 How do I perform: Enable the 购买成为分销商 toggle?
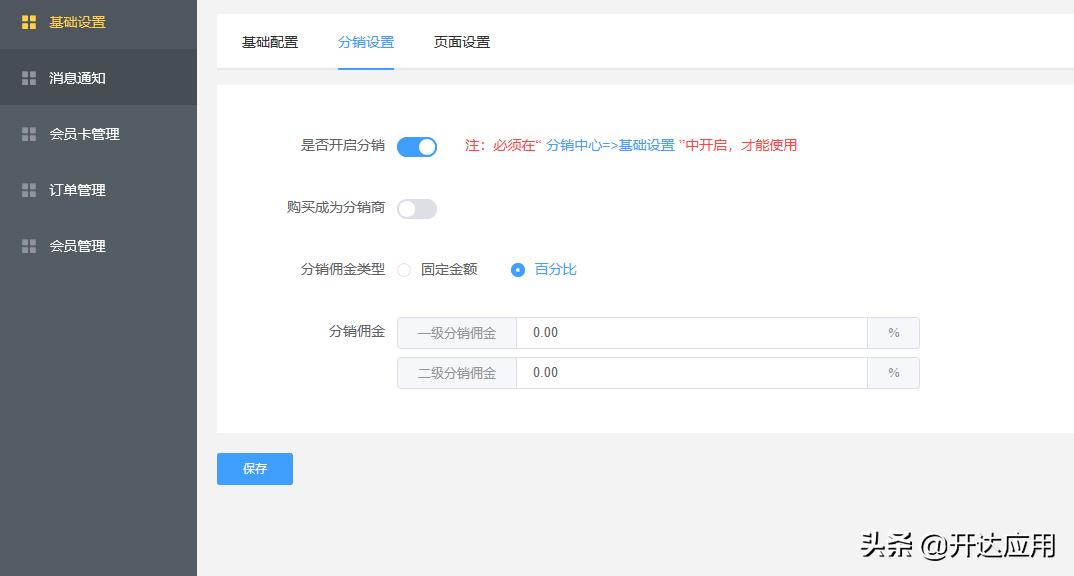point(417,208)
